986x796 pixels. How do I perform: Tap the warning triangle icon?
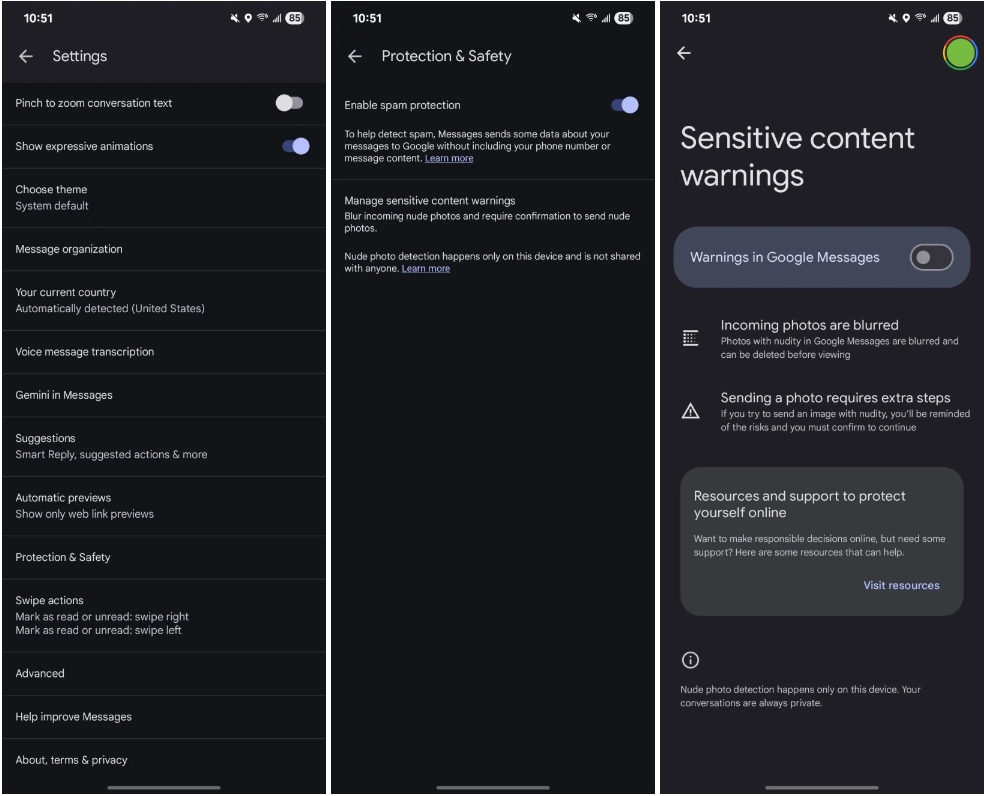(x=690, y=411)
